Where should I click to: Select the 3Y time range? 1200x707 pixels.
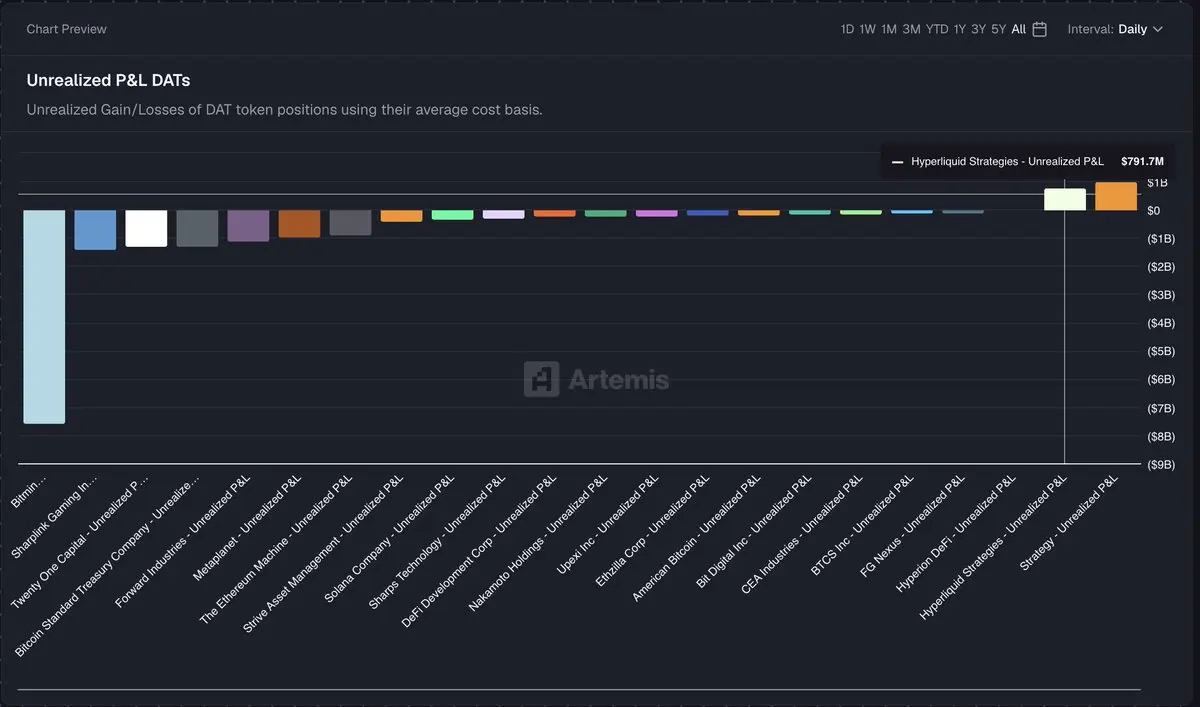point(978,29)
